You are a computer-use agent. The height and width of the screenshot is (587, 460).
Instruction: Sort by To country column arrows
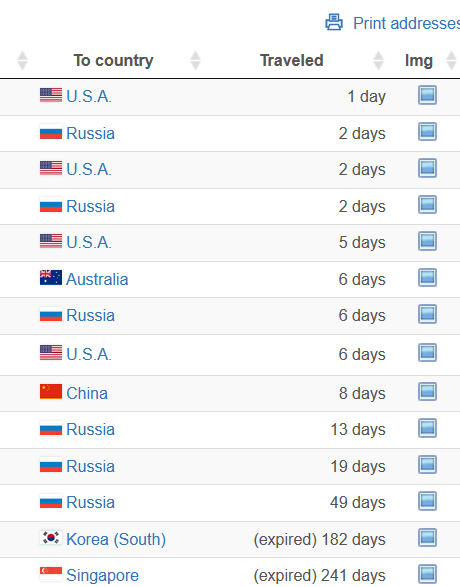coord(195,60)
